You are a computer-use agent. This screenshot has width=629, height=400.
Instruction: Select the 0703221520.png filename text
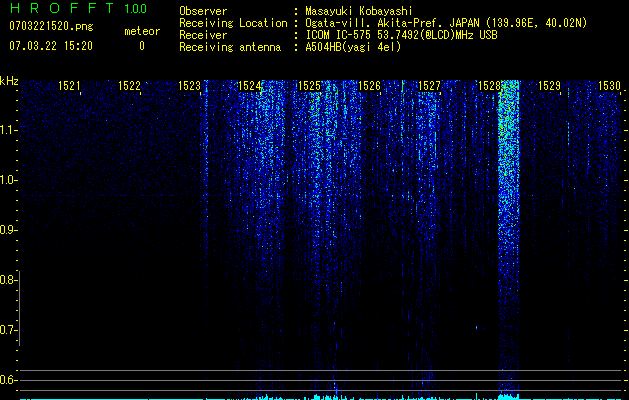pyautogui.click(x=51, y=26)
